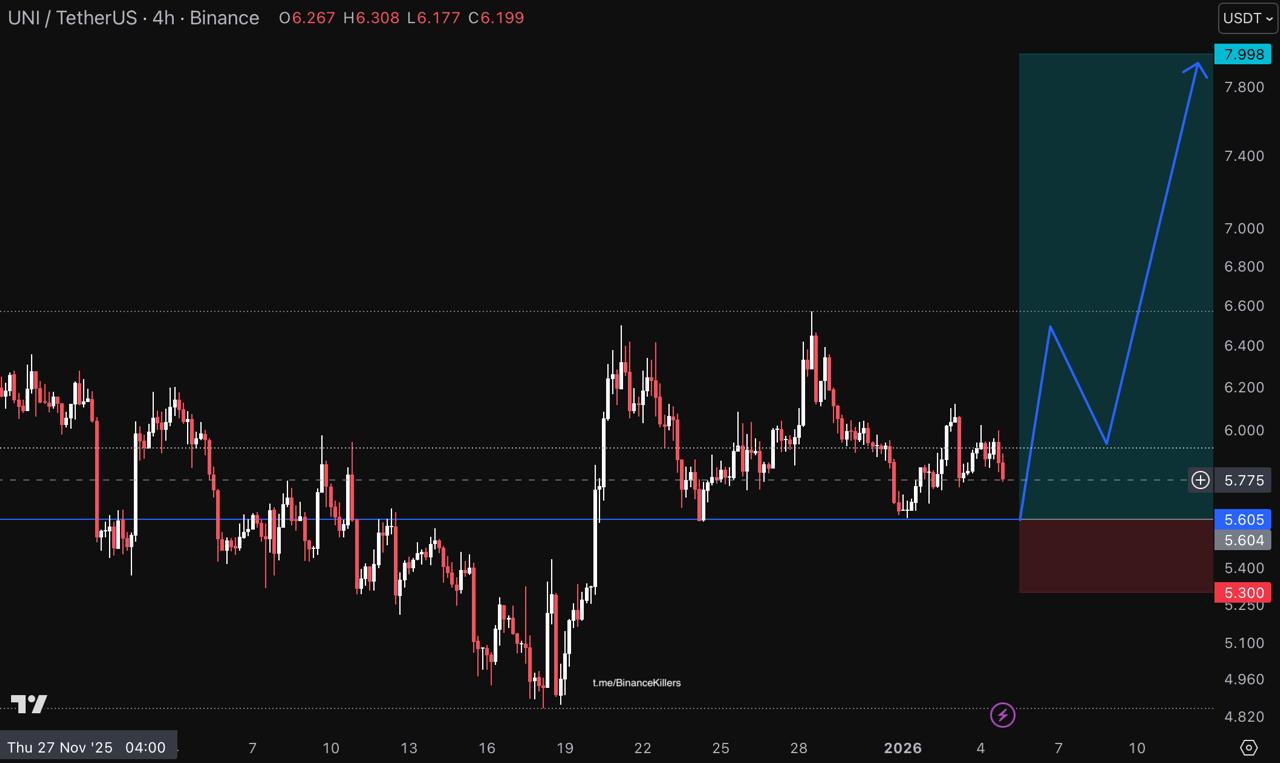The height and width of the screenshot is (763, 1280).
Task: Select the red 5.300 stop-loss price label
Action: pos(1242,593)
